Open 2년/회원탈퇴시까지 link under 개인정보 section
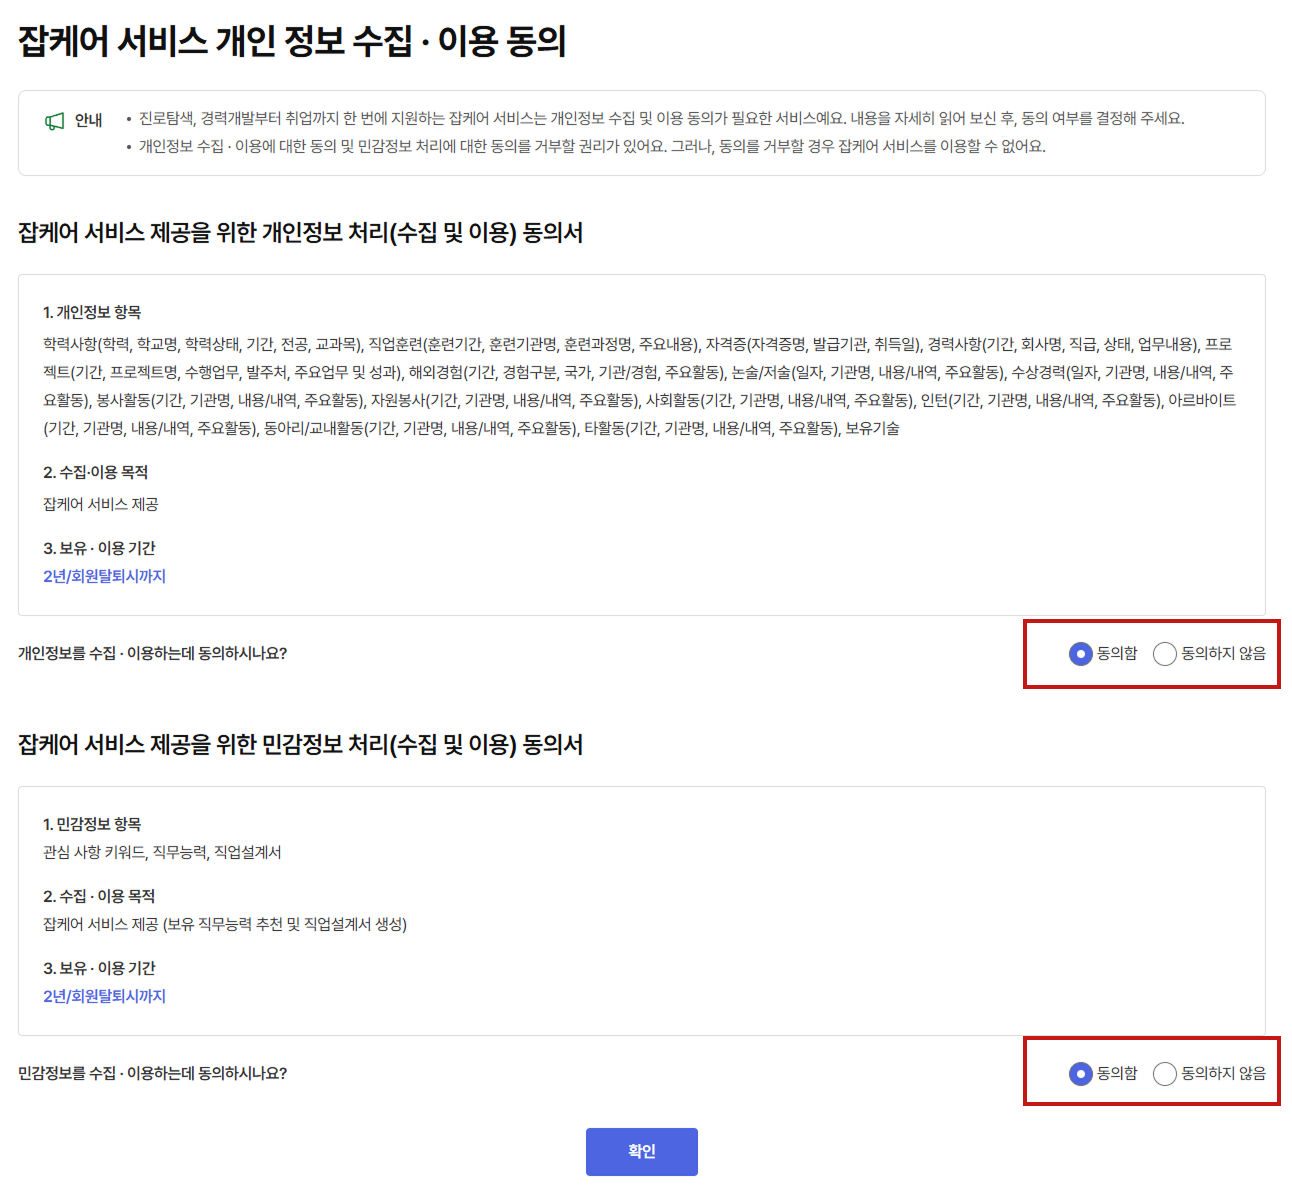The height and width of the screenshot is (1194, 1292). pyautogui.click(x=104, y=576)
